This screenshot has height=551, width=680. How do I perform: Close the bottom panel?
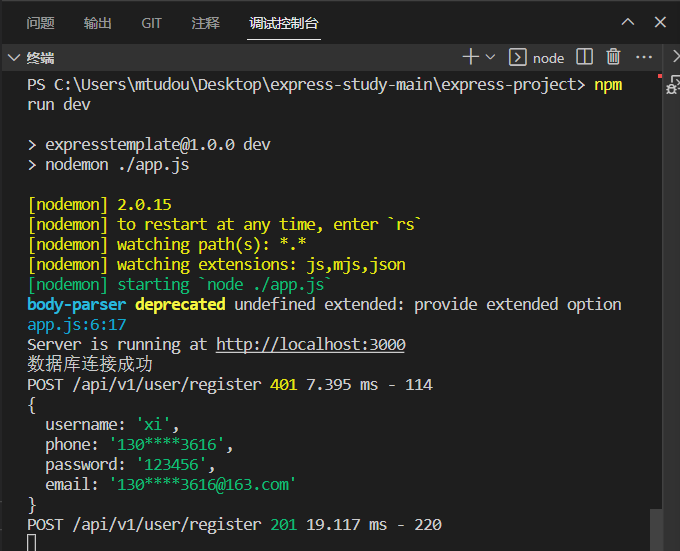[x=660, y=22]
